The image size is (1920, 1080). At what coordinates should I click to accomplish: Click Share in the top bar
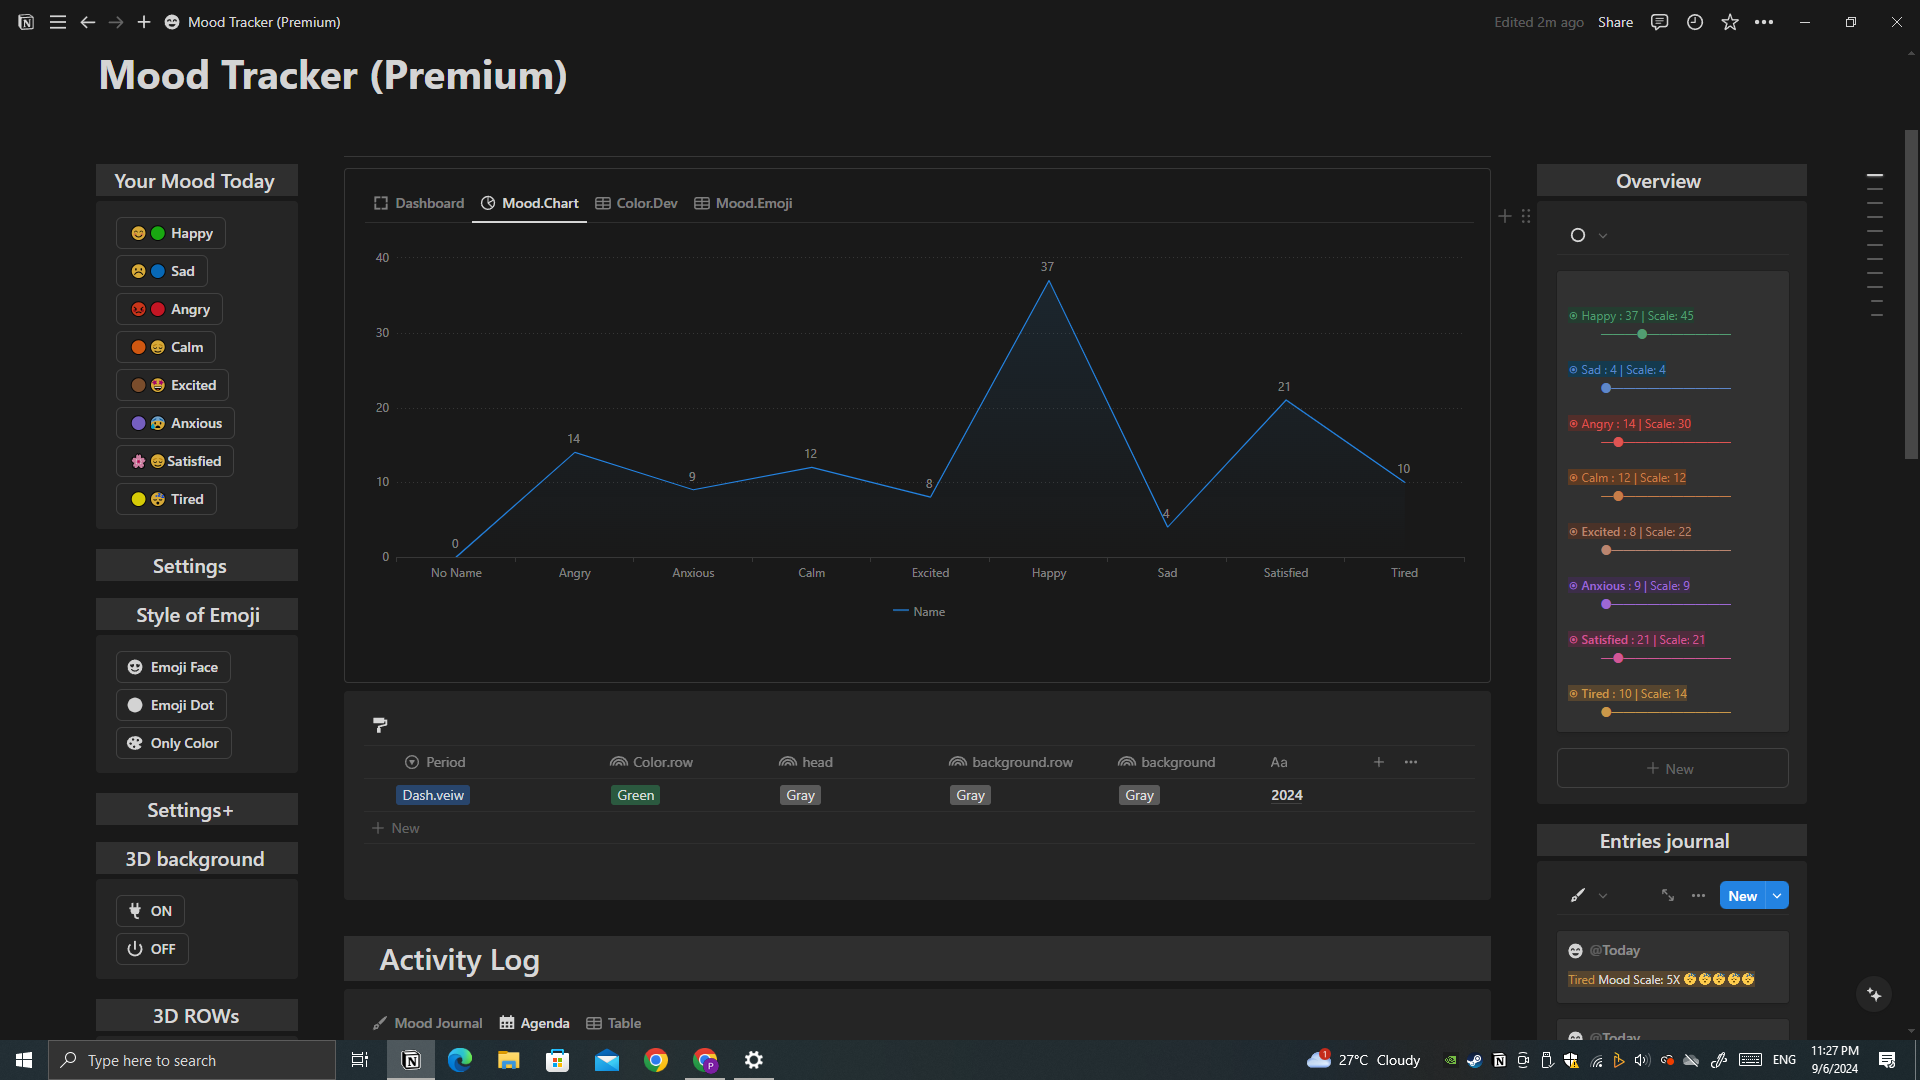pos(1615,22)
